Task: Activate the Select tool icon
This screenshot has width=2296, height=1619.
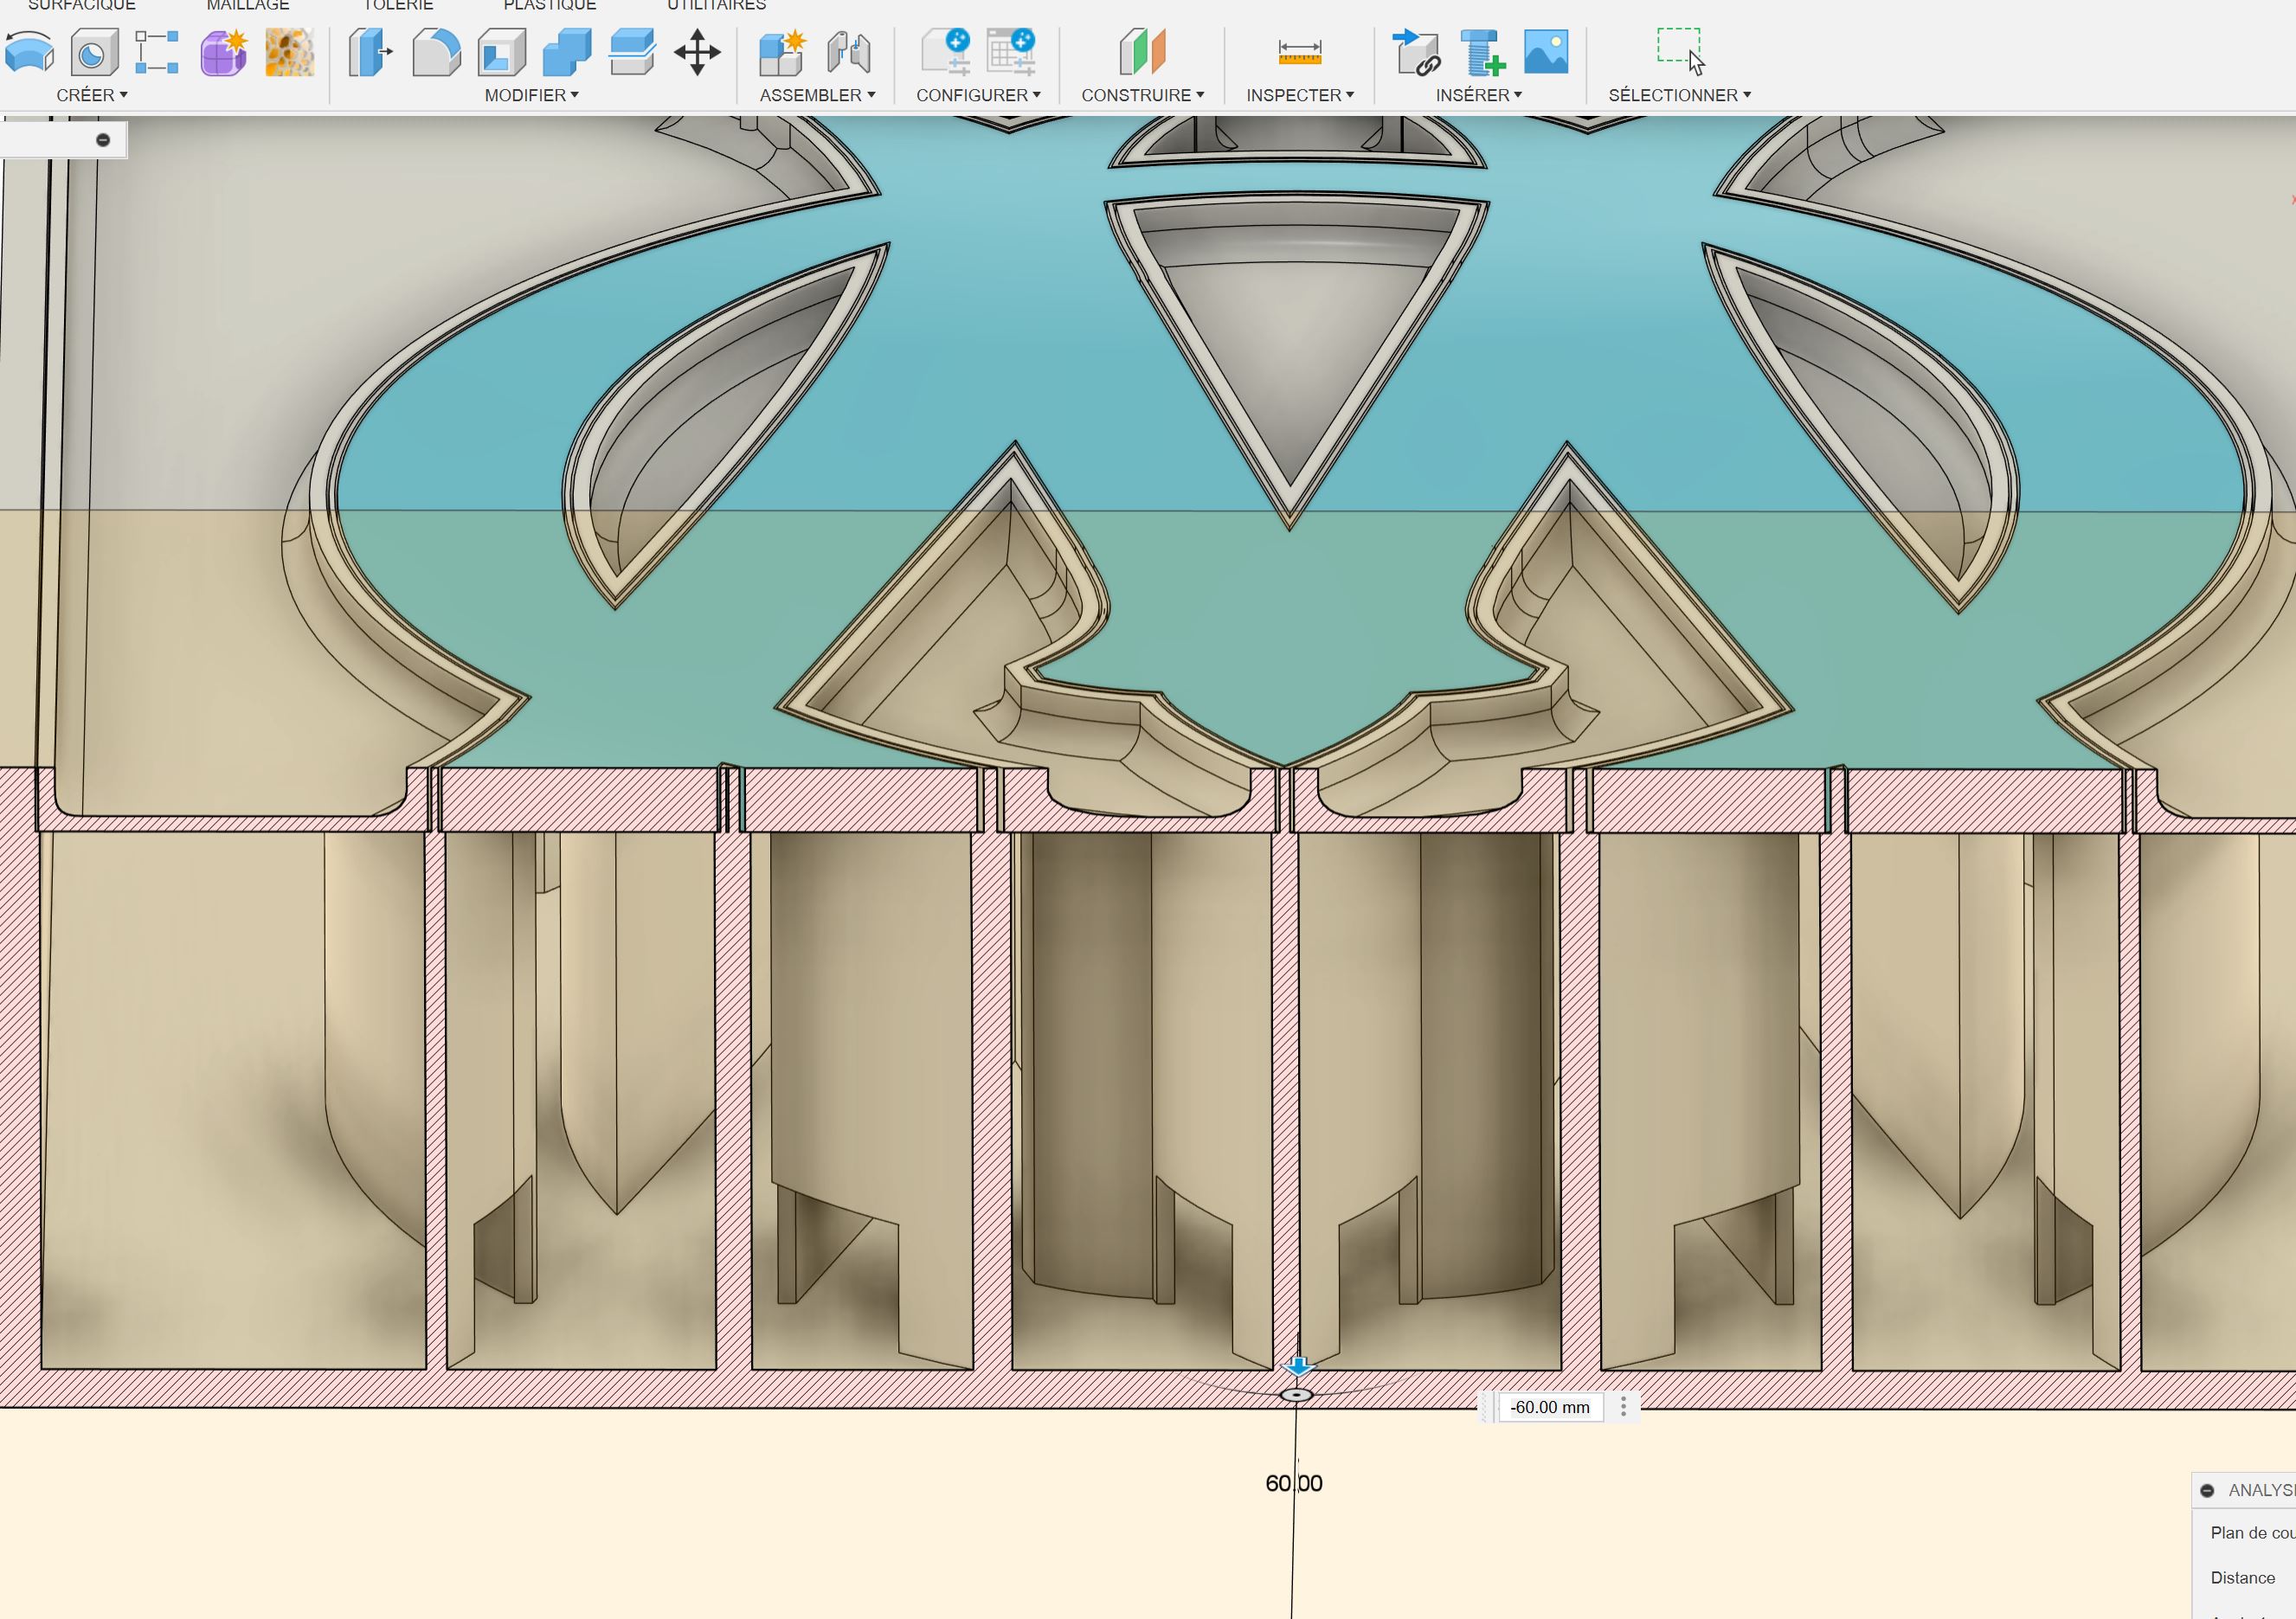Action: tap(1680, 52)
